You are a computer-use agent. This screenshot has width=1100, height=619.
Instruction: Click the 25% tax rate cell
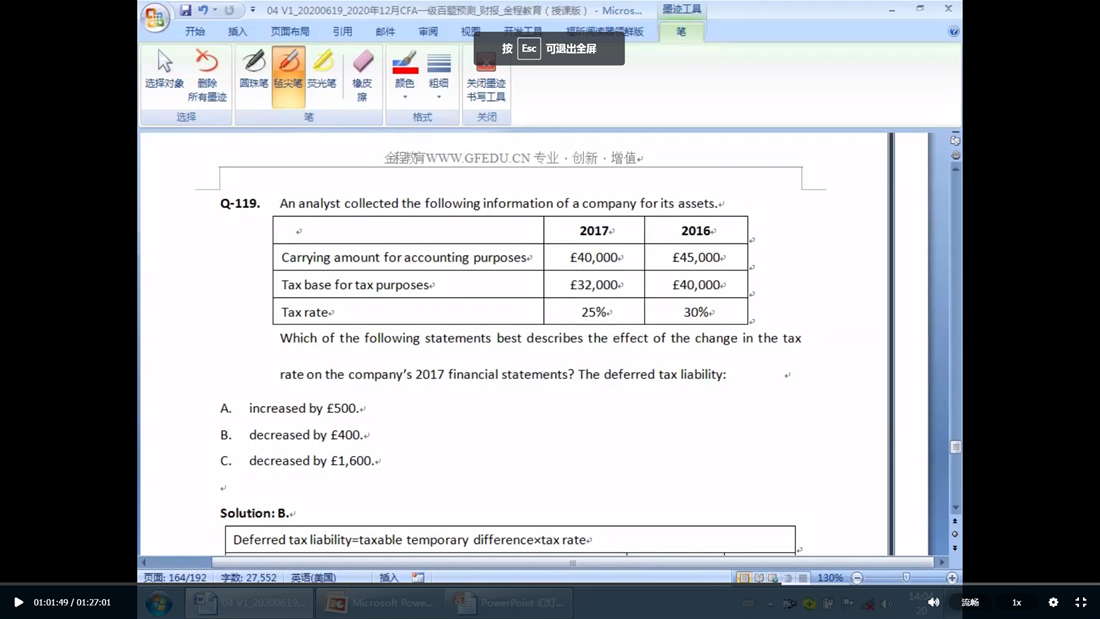pyautogui.click(x=594, y=312)
